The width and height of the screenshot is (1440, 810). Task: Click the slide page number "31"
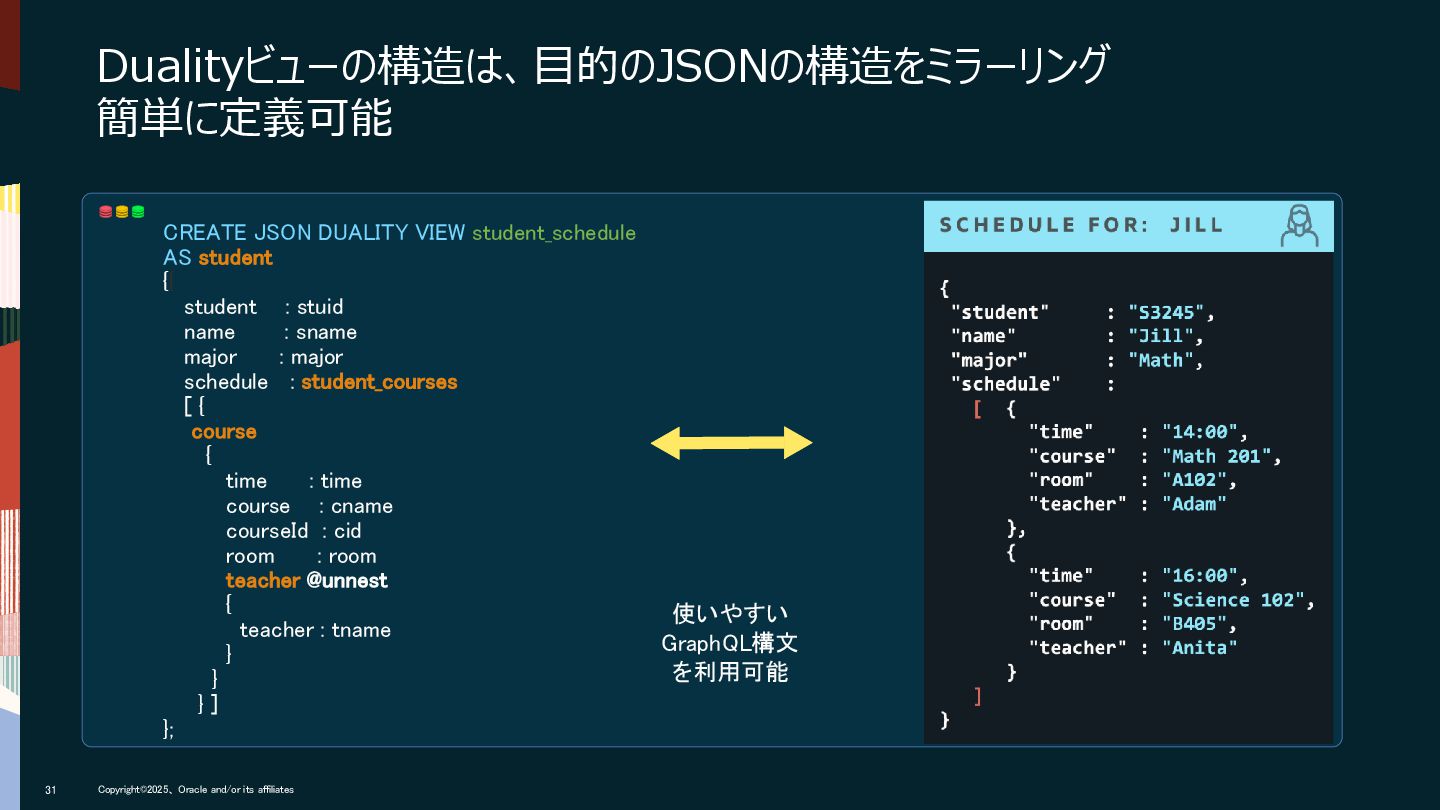[50, 790]
